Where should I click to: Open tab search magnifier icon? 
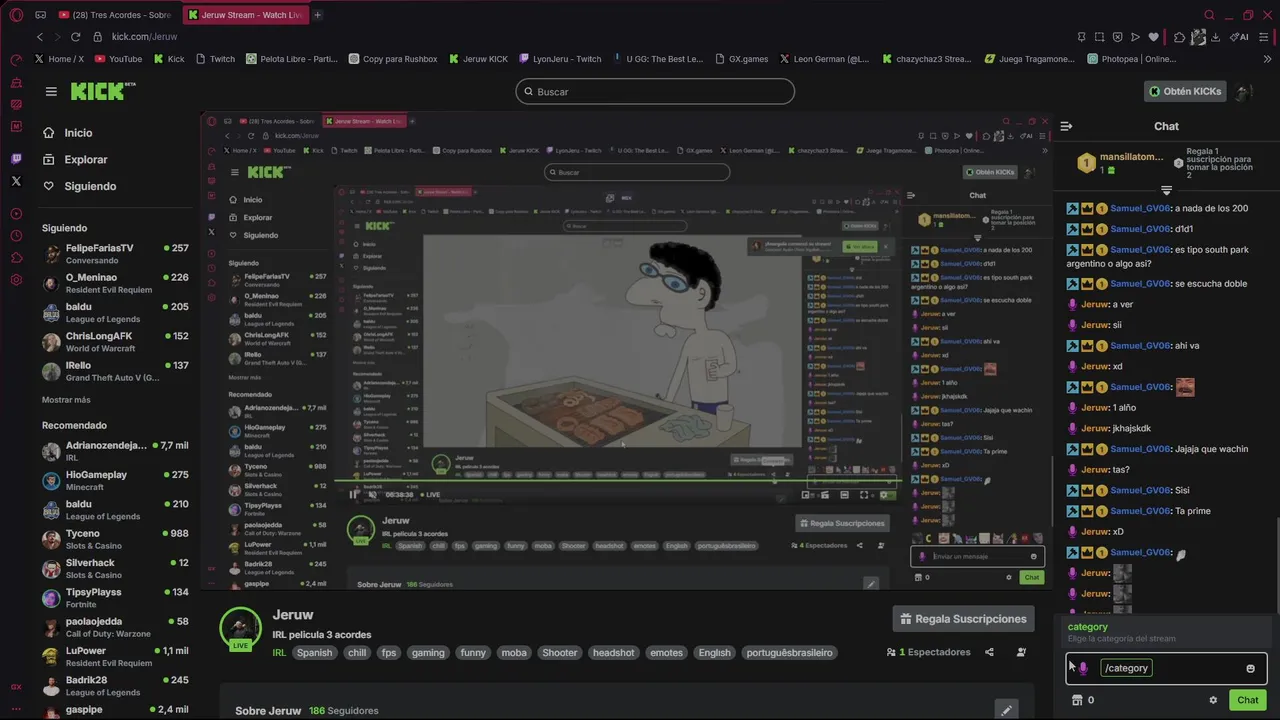click(x=1209, y=15)
